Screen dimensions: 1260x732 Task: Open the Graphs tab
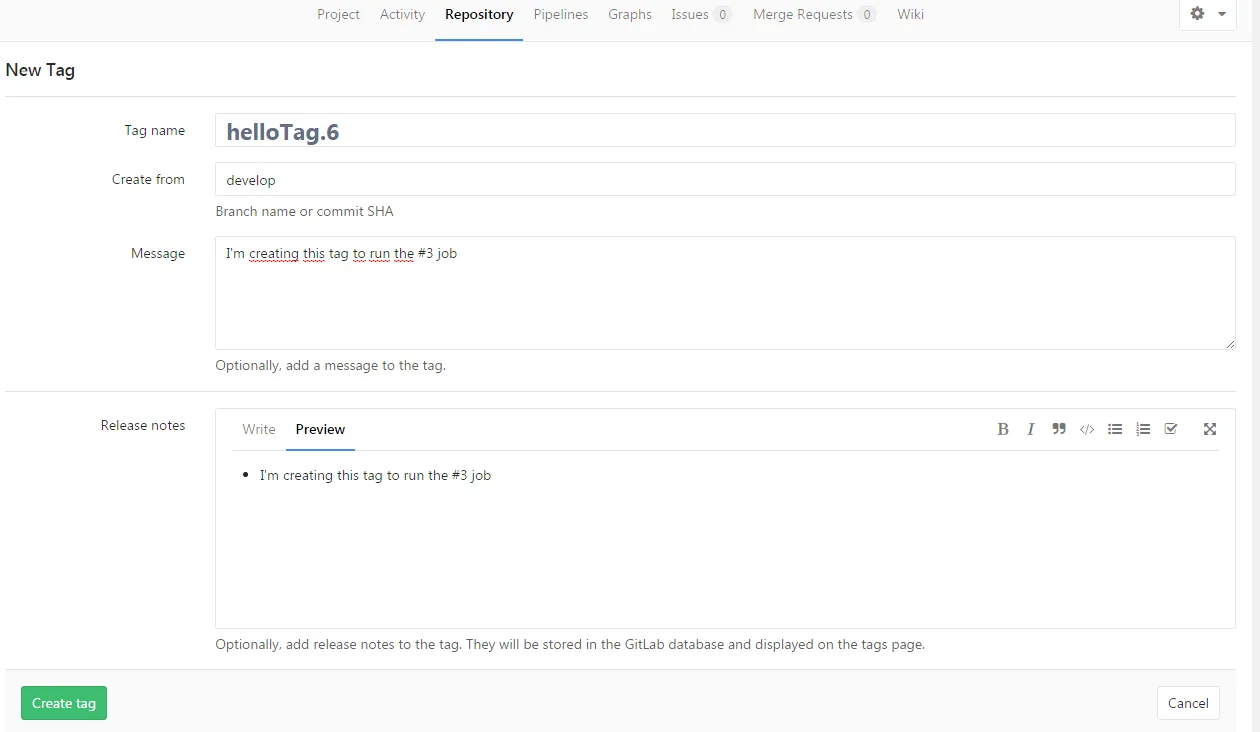630,14
